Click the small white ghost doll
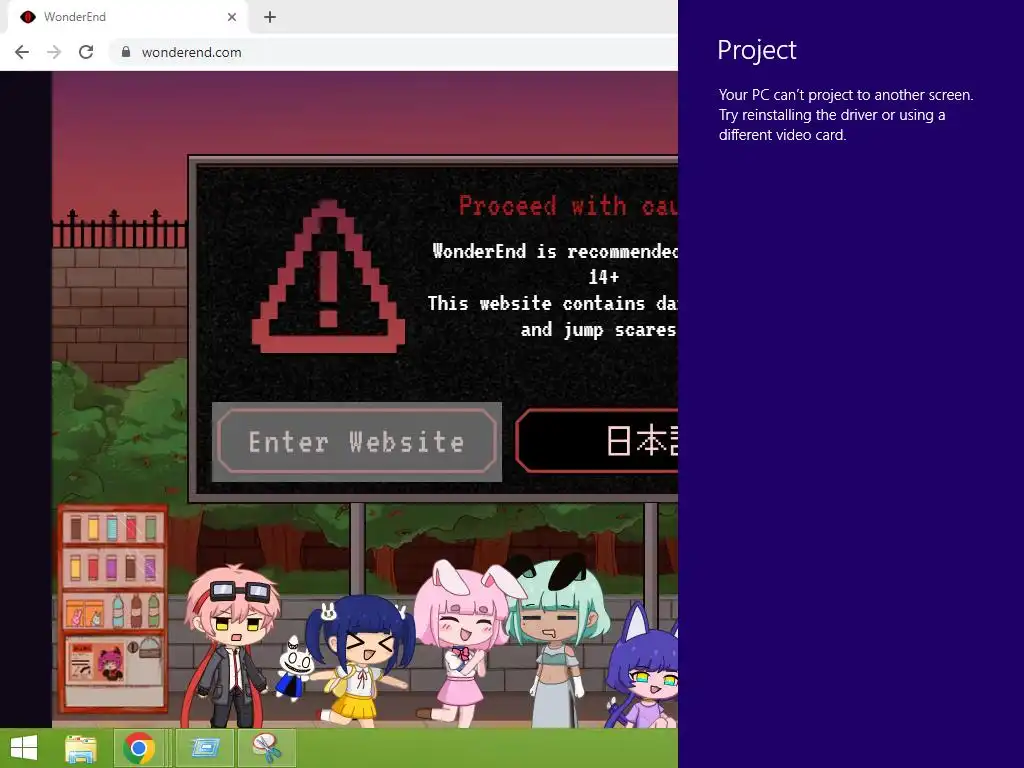The width and height of the screenshot is (1024, 768). [295, 669]
